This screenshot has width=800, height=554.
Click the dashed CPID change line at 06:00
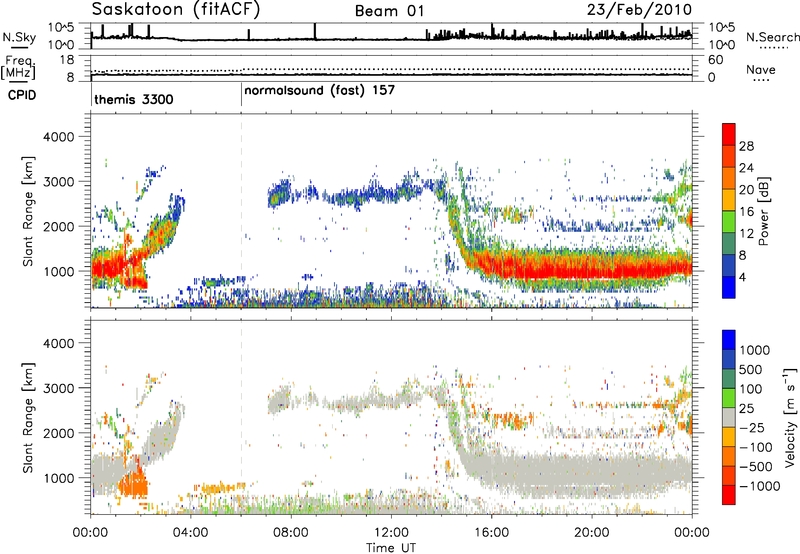point(241,211)
